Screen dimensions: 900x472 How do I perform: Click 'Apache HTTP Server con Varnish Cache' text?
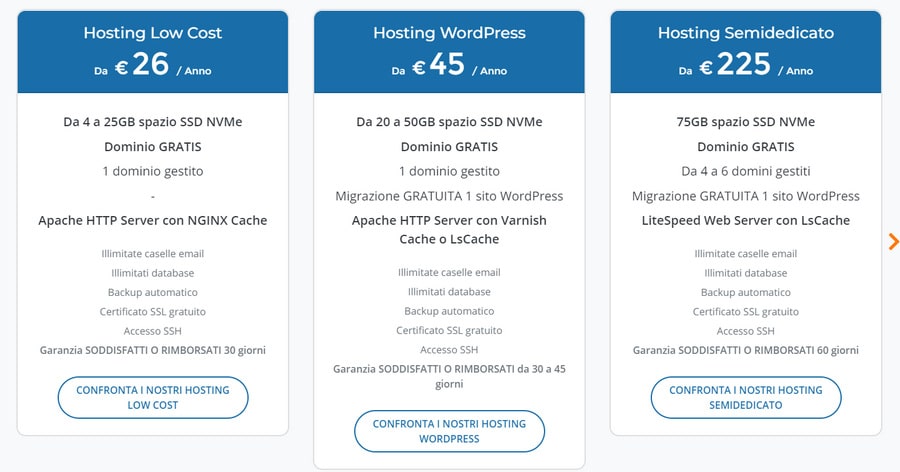point(449,229)
